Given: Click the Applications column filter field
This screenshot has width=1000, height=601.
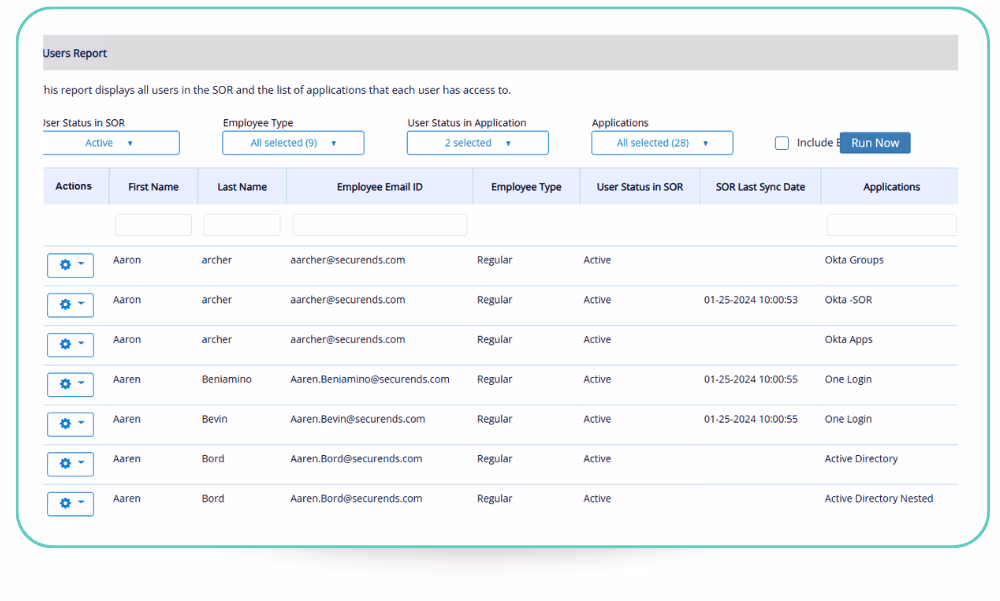Looking at the screenshot, I should (891, 225).
